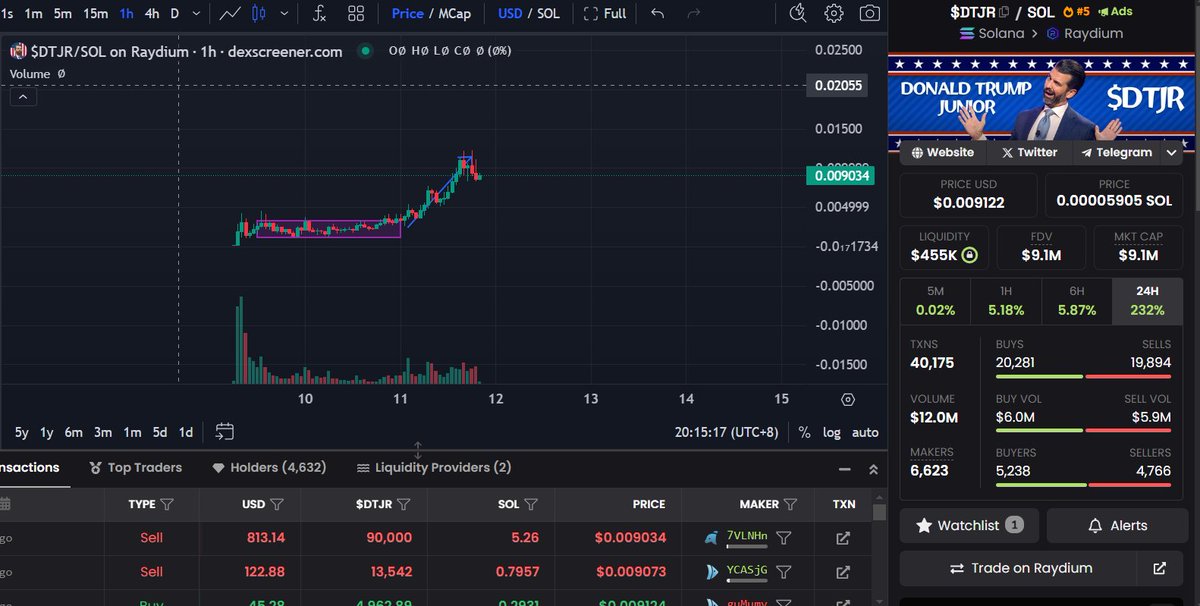Open the go-to-date calendar icon

click(x=225, y=432)
